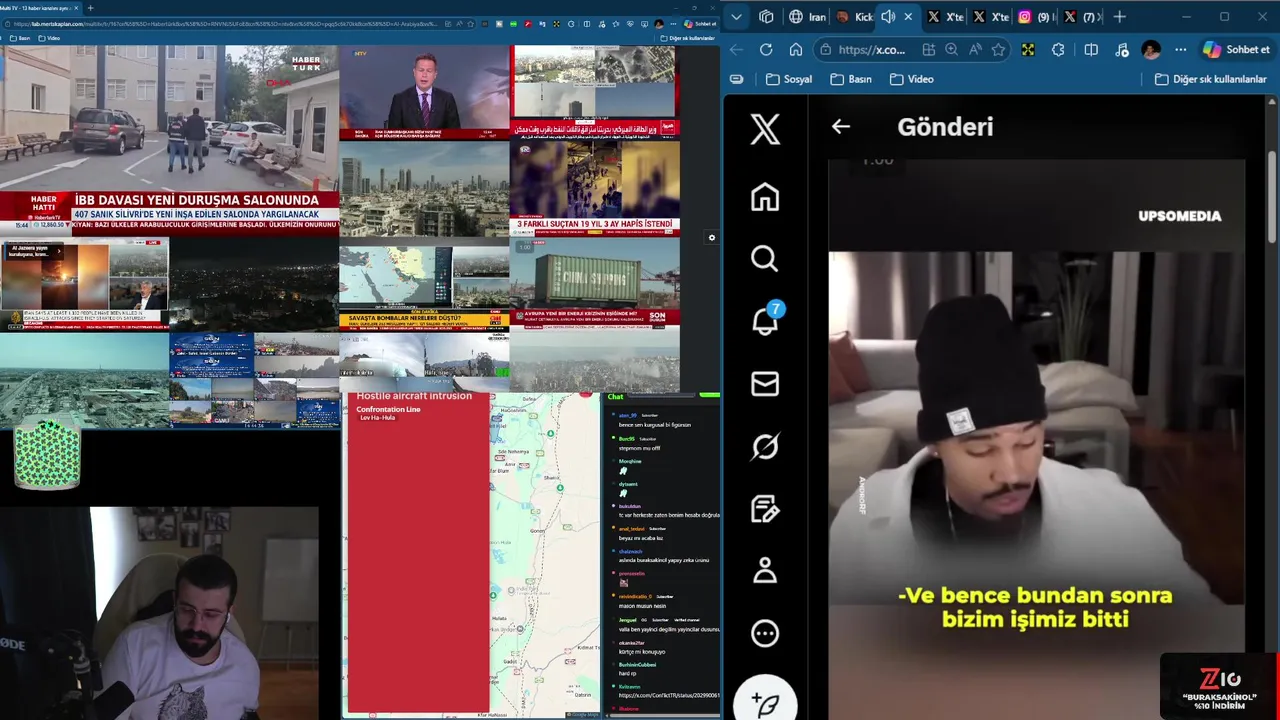Open a new tab in right Edge window

pyautogui.click(x=1119, y=16)
